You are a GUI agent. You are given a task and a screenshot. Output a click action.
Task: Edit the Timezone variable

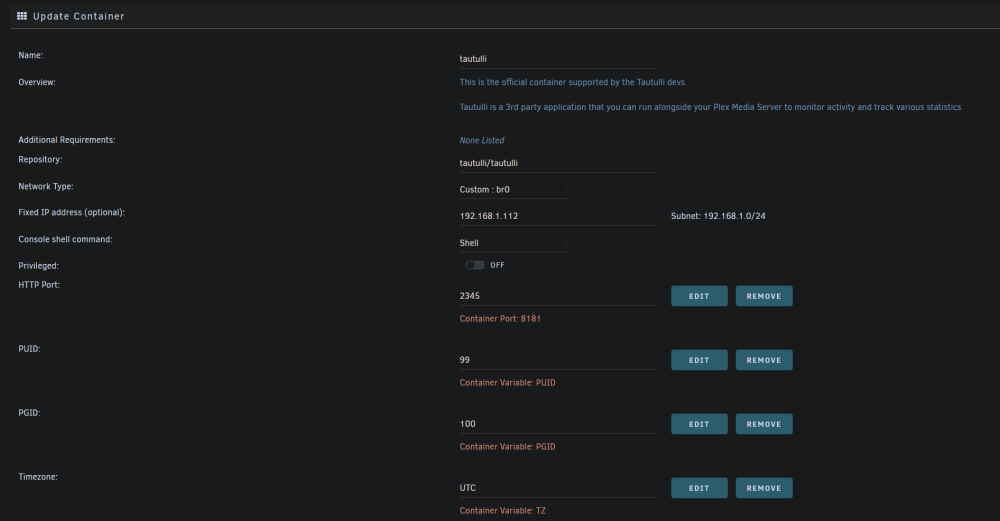coord(699,488)
